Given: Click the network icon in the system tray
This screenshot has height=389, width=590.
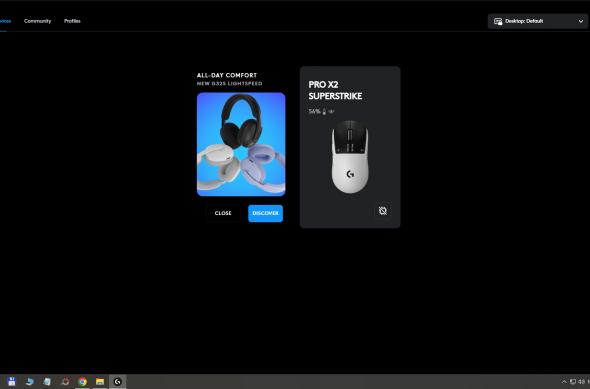Looking at the screenshot, I should click(573, 381).
